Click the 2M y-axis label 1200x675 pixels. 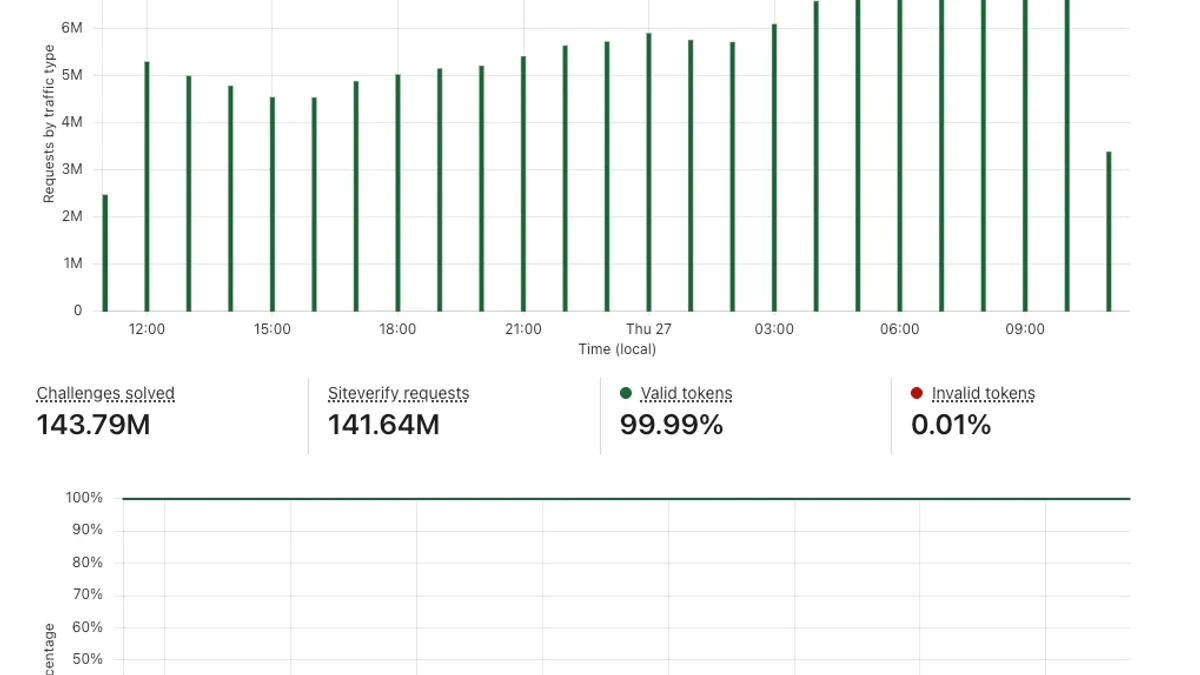[x=72, y=216]
